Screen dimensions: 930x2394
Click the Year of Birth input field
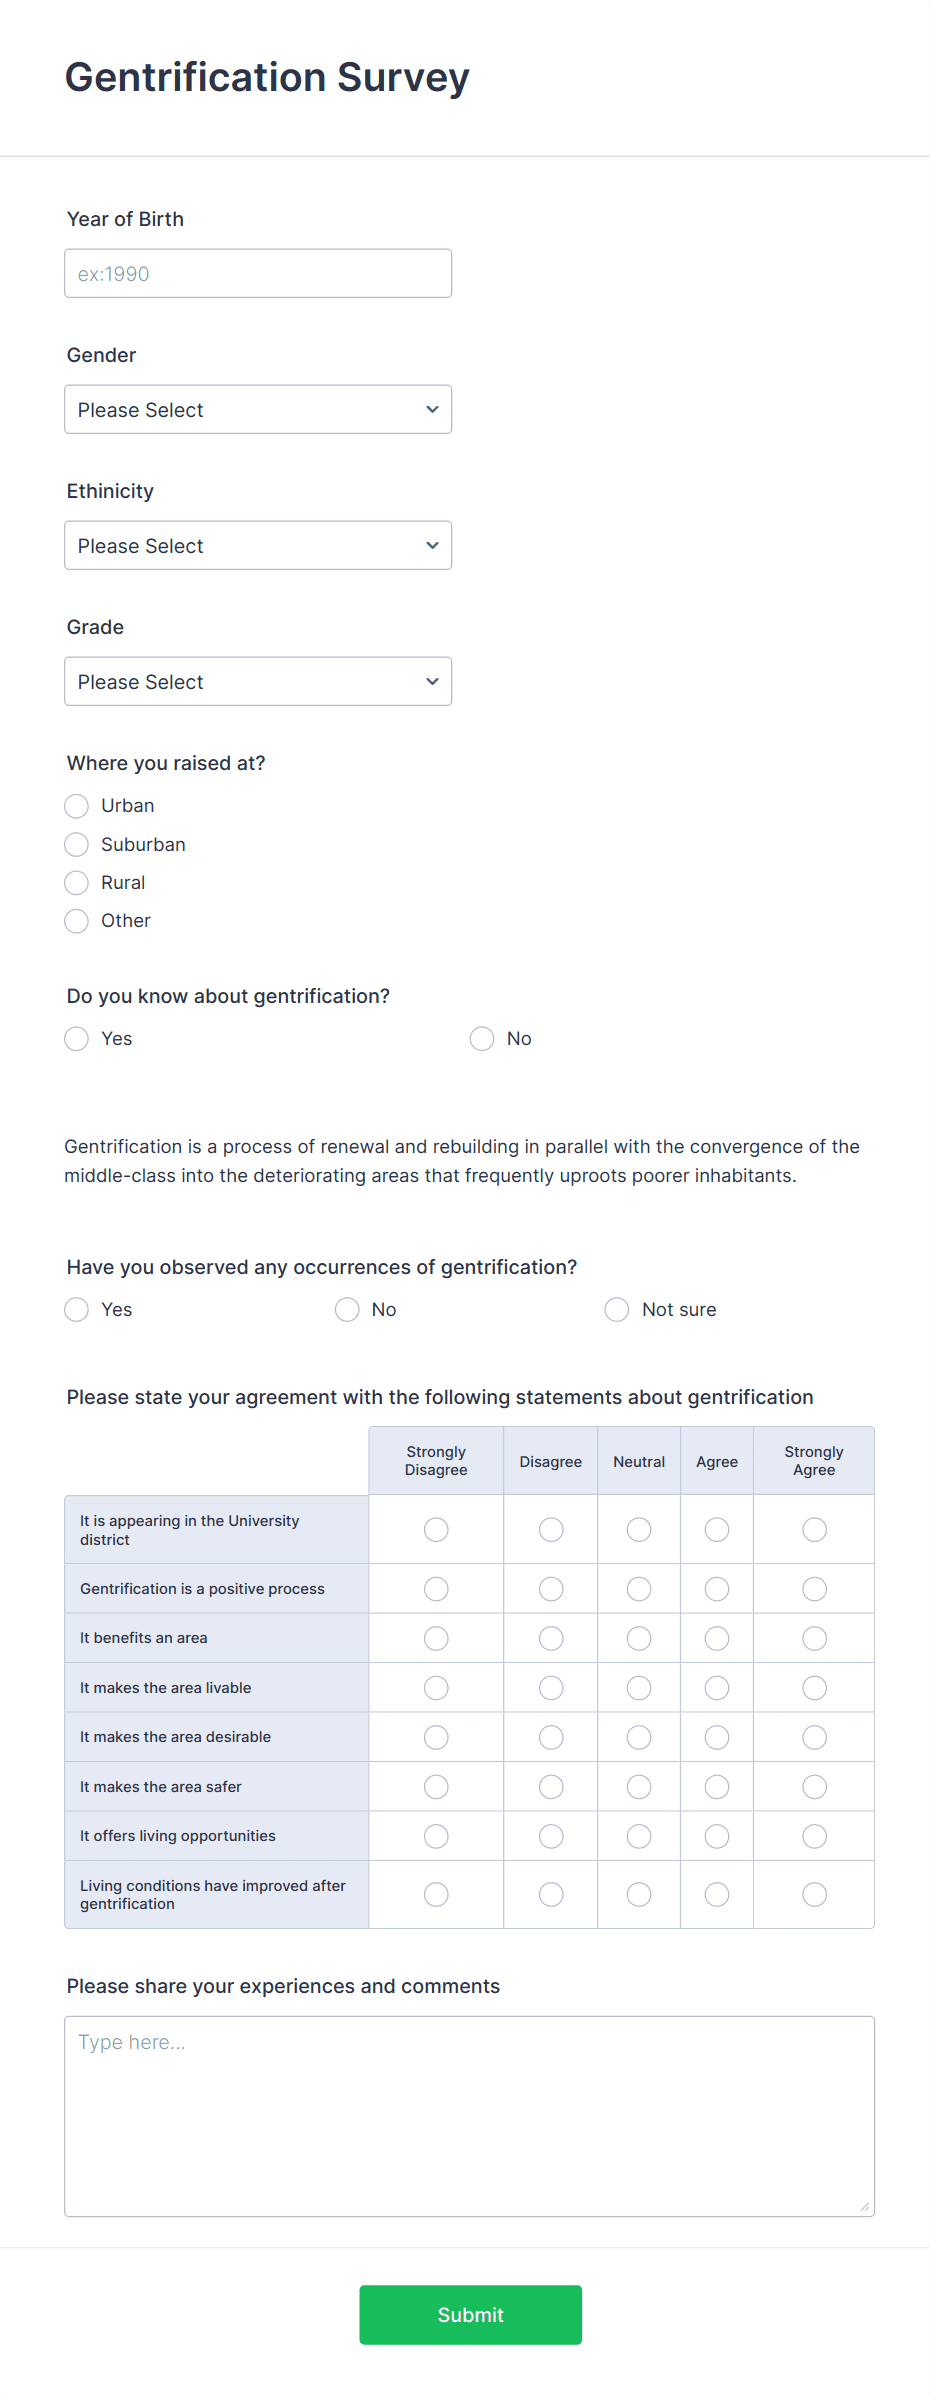tap(257, 272)
